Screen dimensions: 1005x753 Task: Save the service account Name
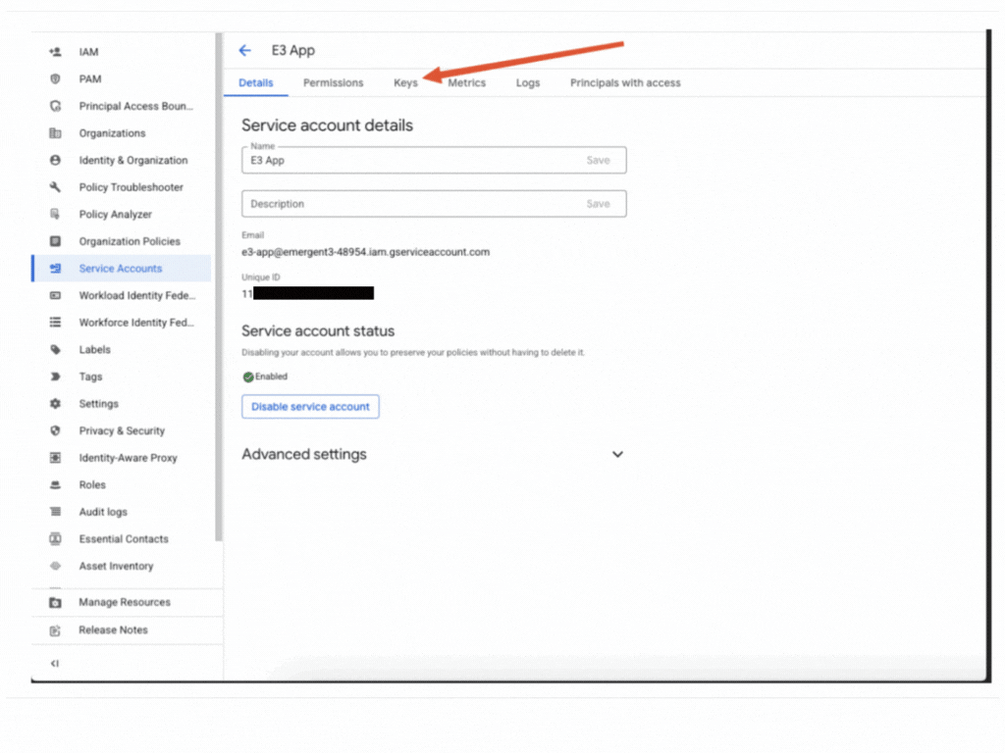(x=598, y=159)
